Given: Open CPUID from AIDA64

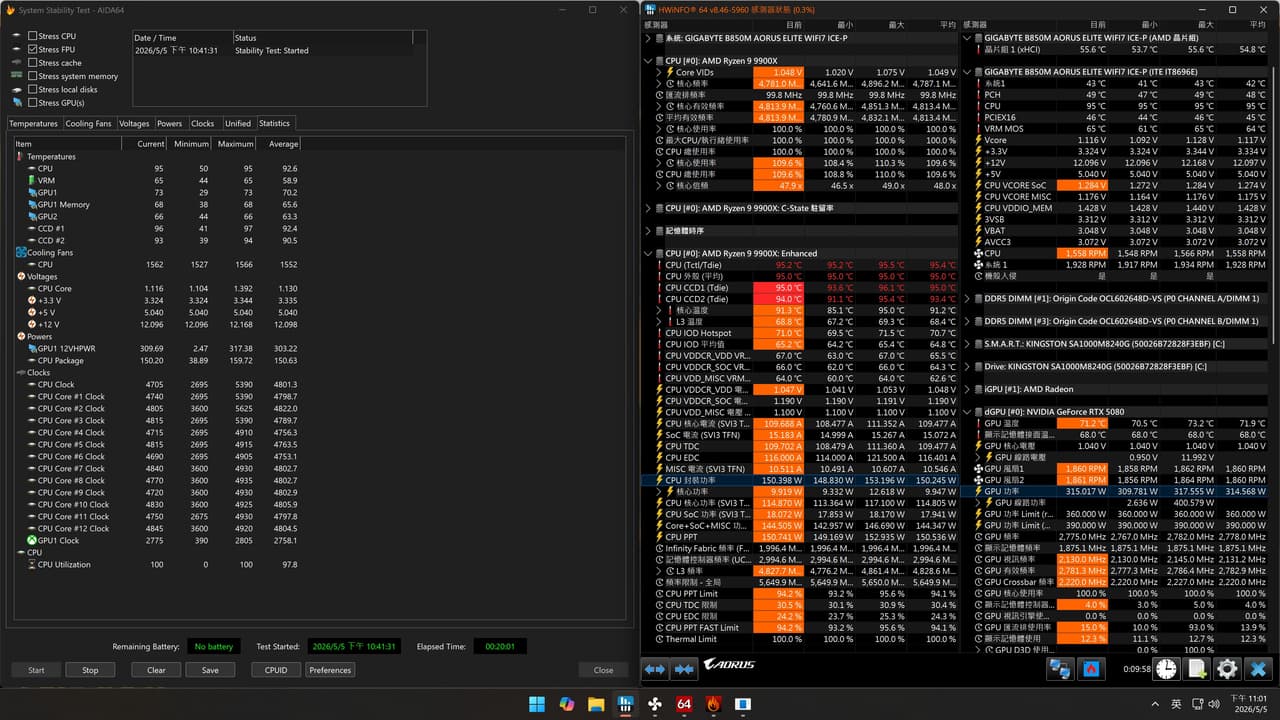Looking at the screenshot, I should tap(276, 670).
